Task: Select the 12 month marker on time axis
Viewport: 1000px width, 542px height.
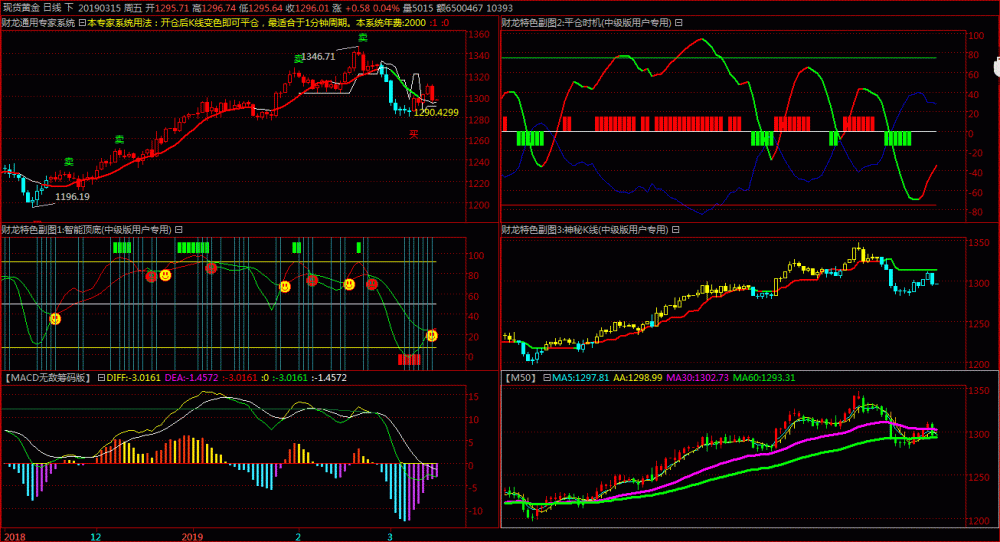Action: pyautogui.click(x=96, y=536)
